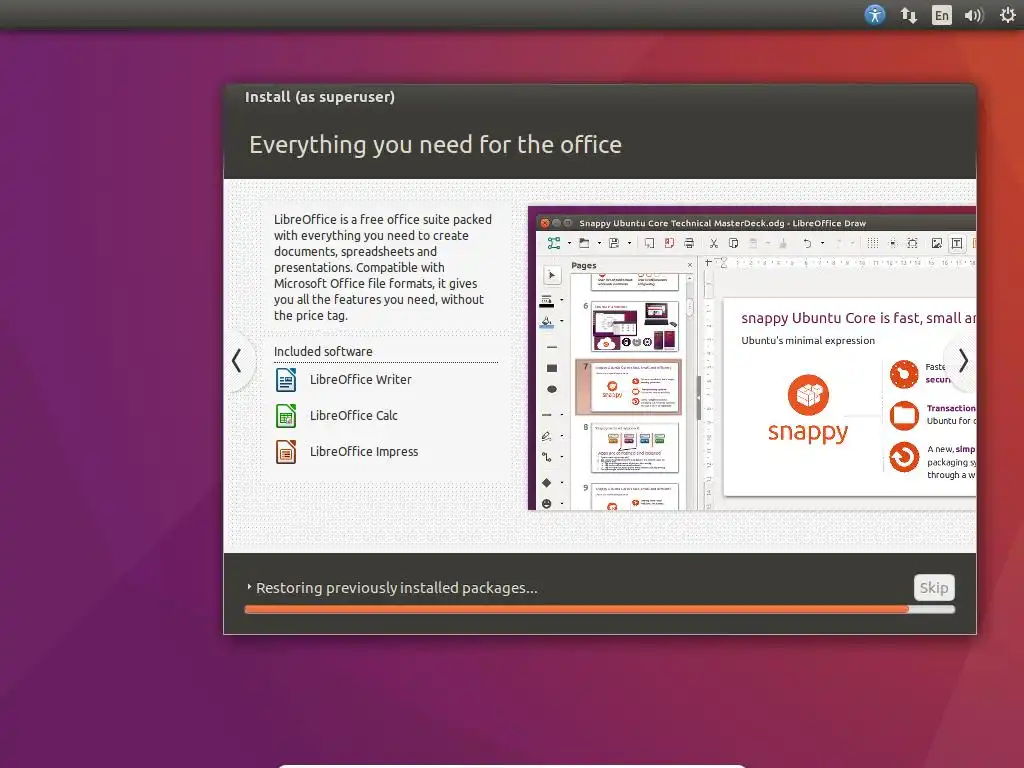Select page 7 thumbnail in Pages panel
Viewport: 1024px width, 768px height.
(628, 387)
